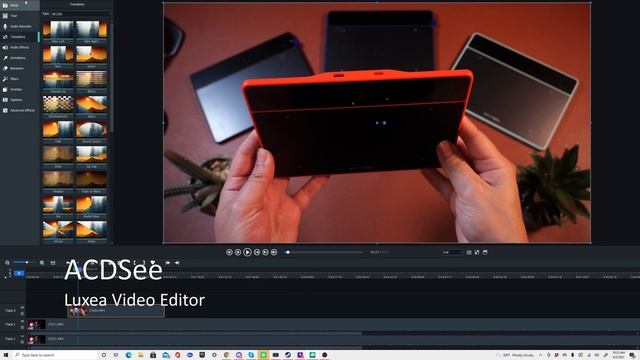640x360 pixels.
Task: Toggle visibility eye on Track 2
Action: 22,322
